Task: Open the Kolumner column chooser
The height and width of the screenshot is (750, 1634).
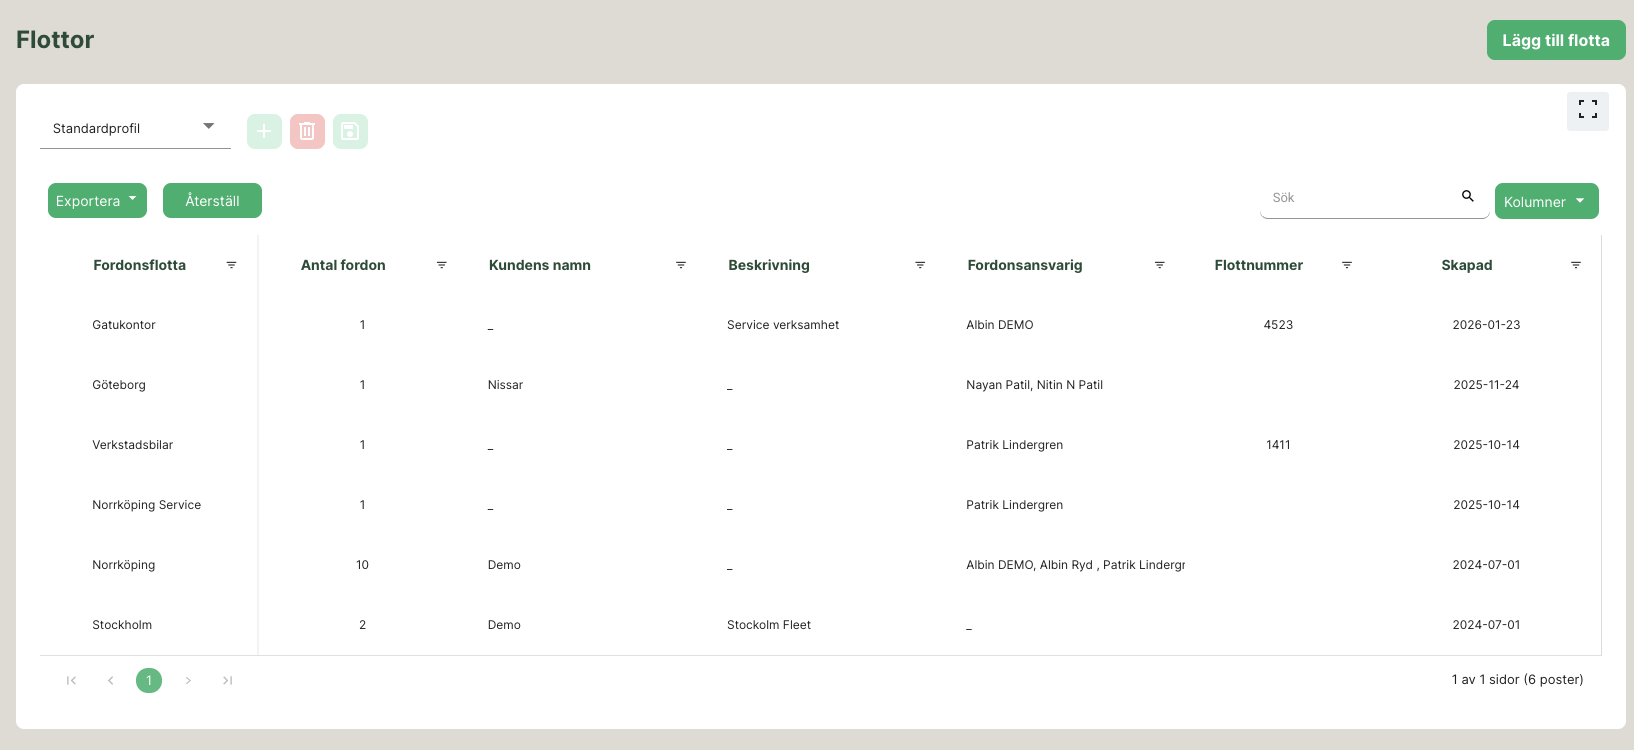Action: click(1546, 201)
